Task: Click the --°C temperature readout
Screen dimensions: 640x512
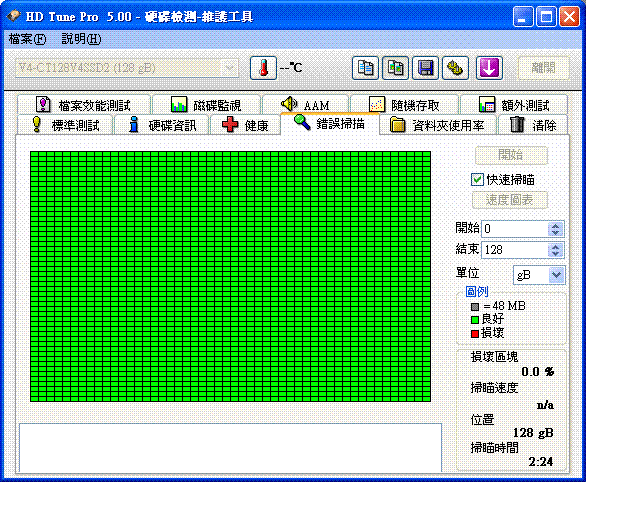Action: (291, 67)
